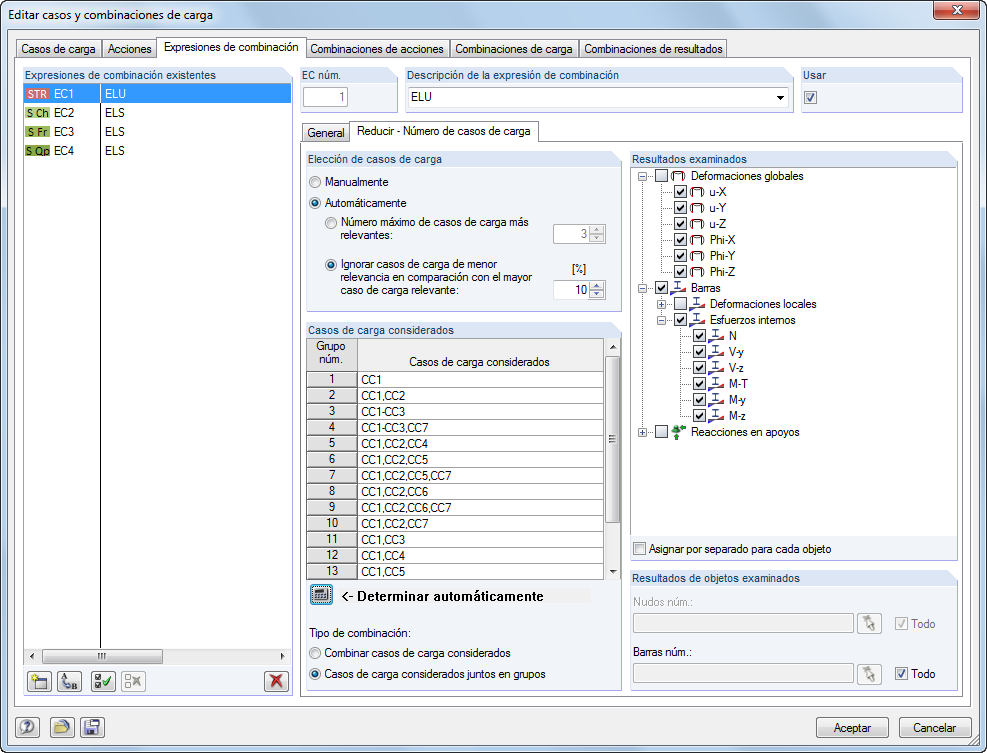Move the expressions list horizontal scrollbar

pyautogui.click(x=103, y=656)
